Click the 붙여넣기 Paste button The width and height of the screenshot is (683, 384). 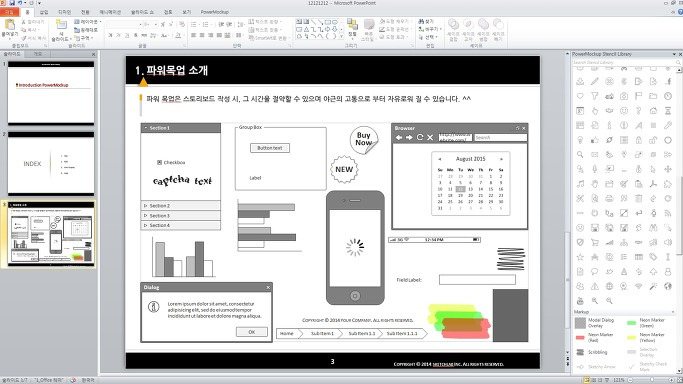click(10, 28)
